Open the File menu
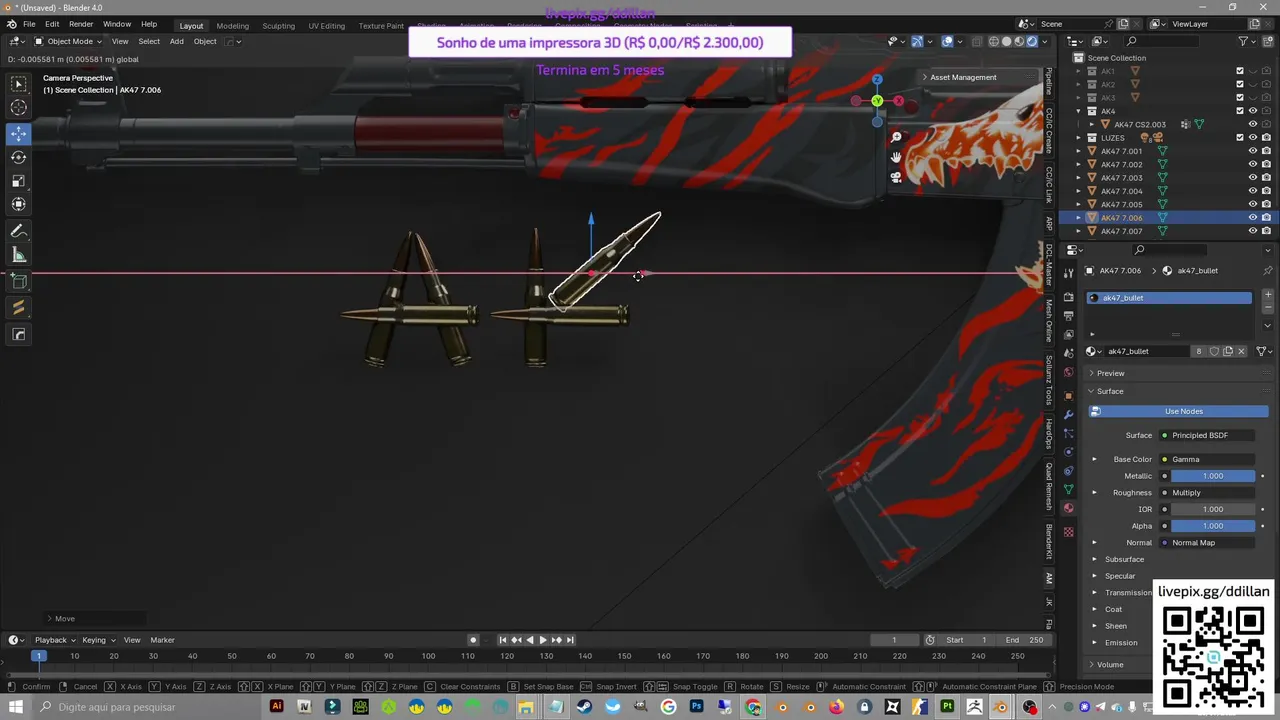Image resolution: width=1280 pixels, height=720 pixels. click(29, 24)
